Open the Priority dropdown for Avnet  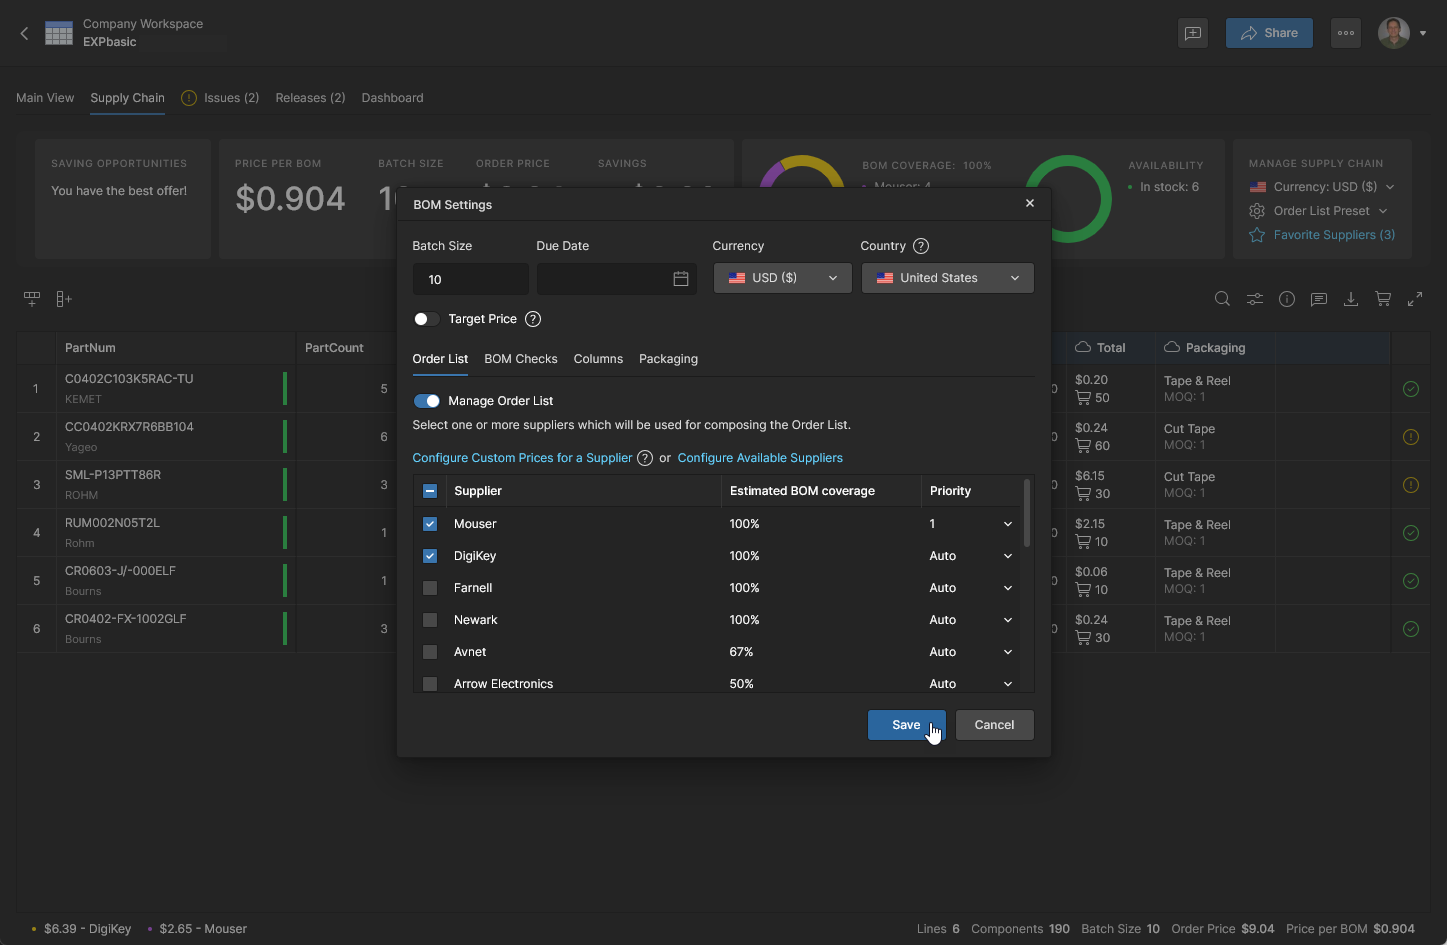(970, 652)
